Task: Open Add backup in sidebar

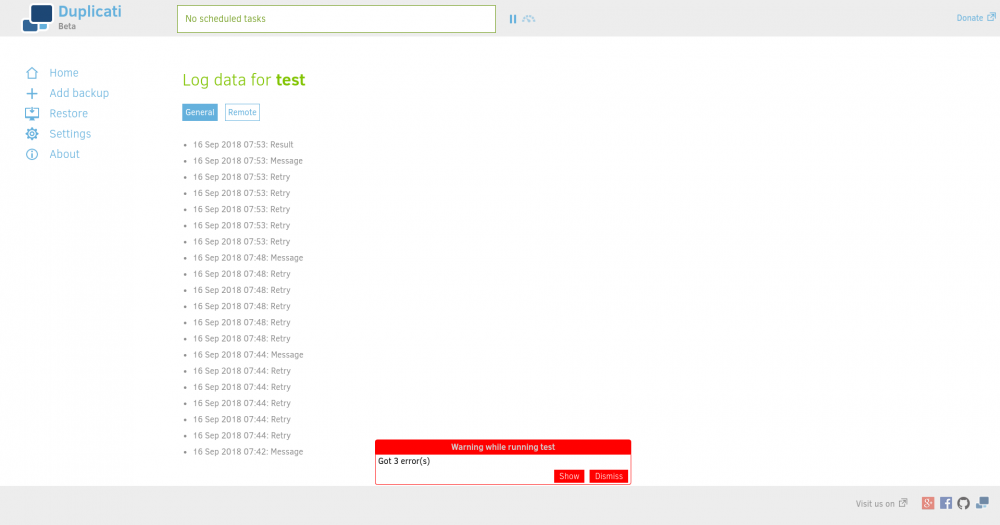Action: coord(79,93)
